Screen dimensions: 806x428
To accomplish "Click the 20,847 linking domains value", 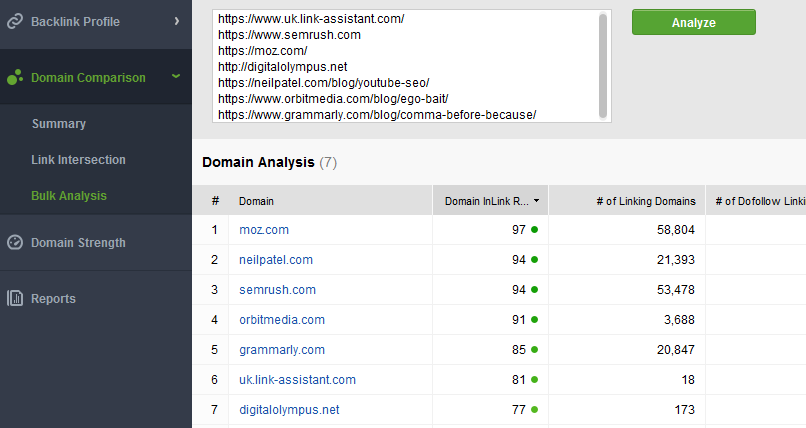I will 675,350.
